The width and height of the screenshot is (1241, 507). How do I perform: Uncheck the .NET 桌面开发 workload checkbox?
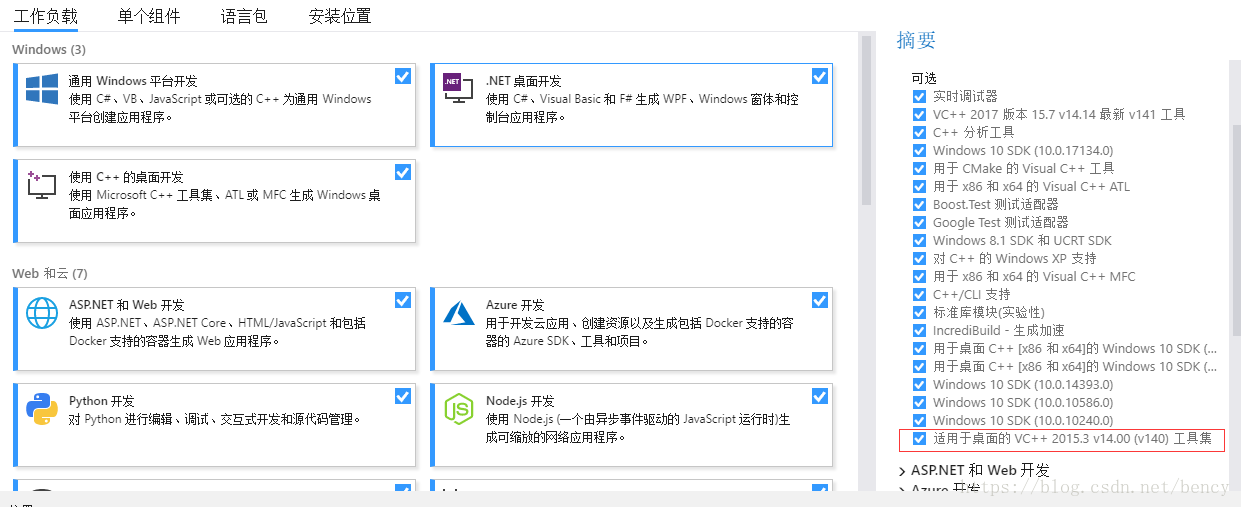click(x=820, y=76)
